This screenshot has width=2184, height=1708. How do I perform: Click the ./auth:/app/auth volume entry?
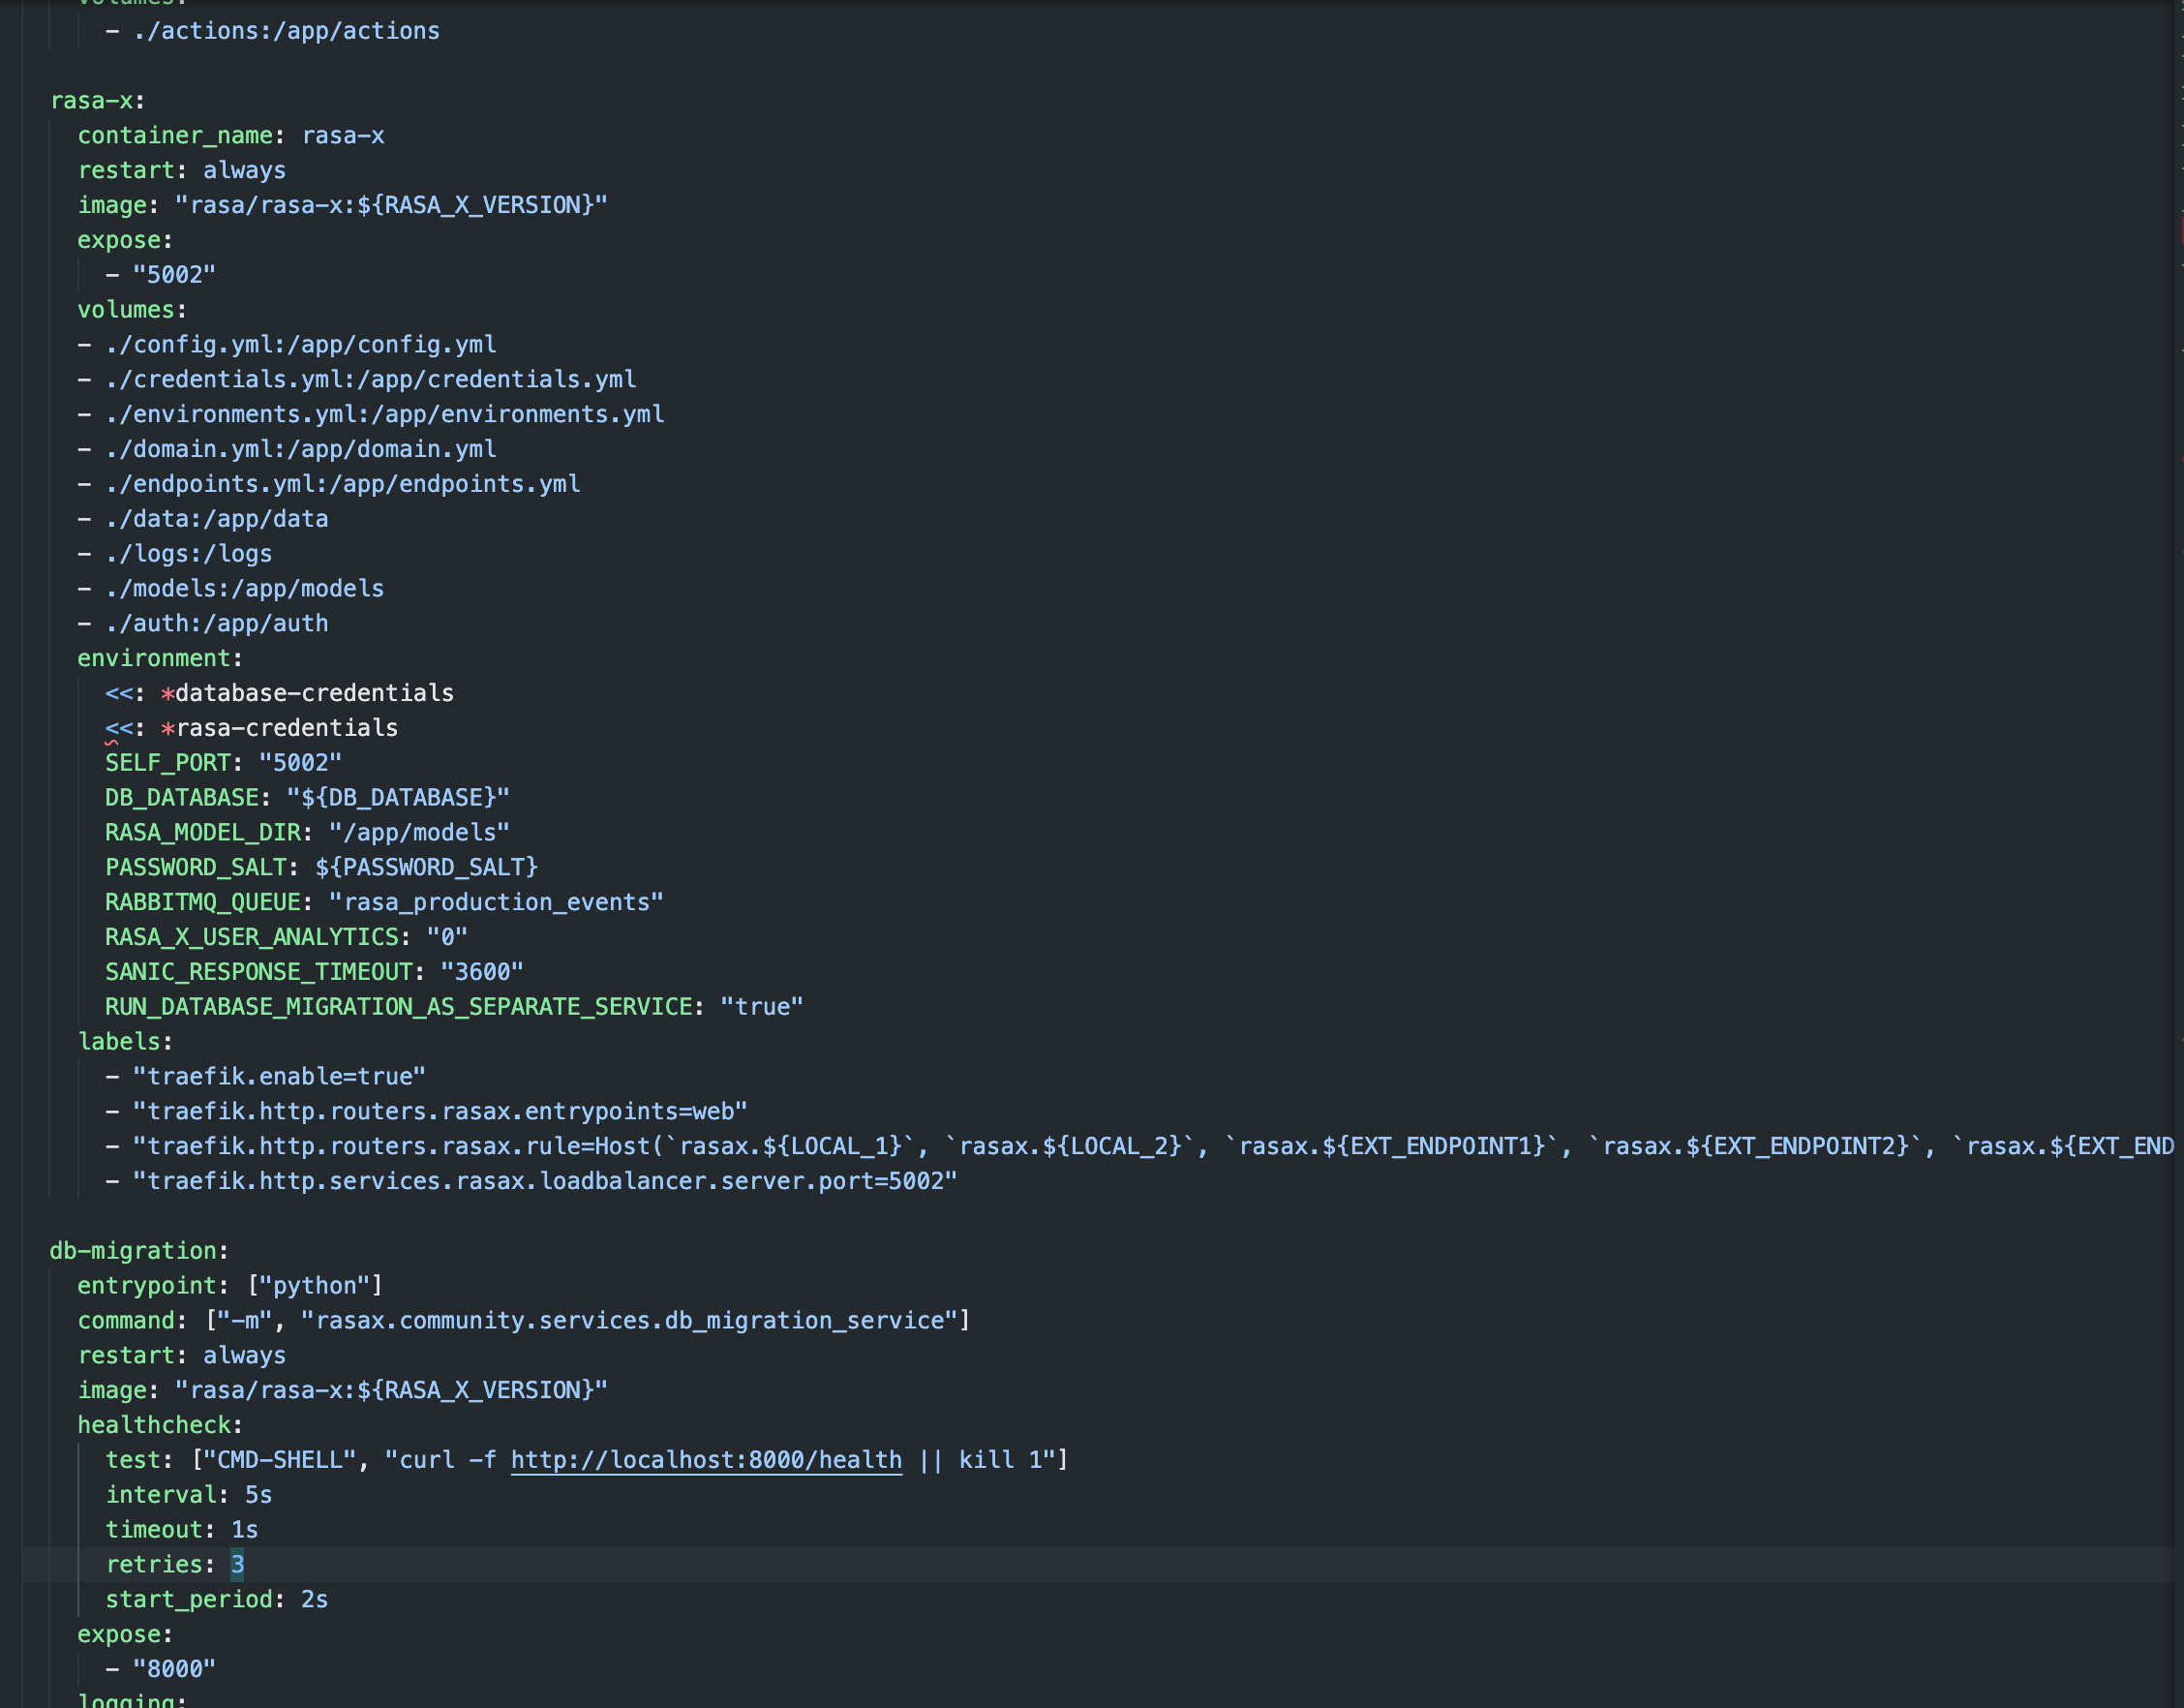[x=217, y=624]
